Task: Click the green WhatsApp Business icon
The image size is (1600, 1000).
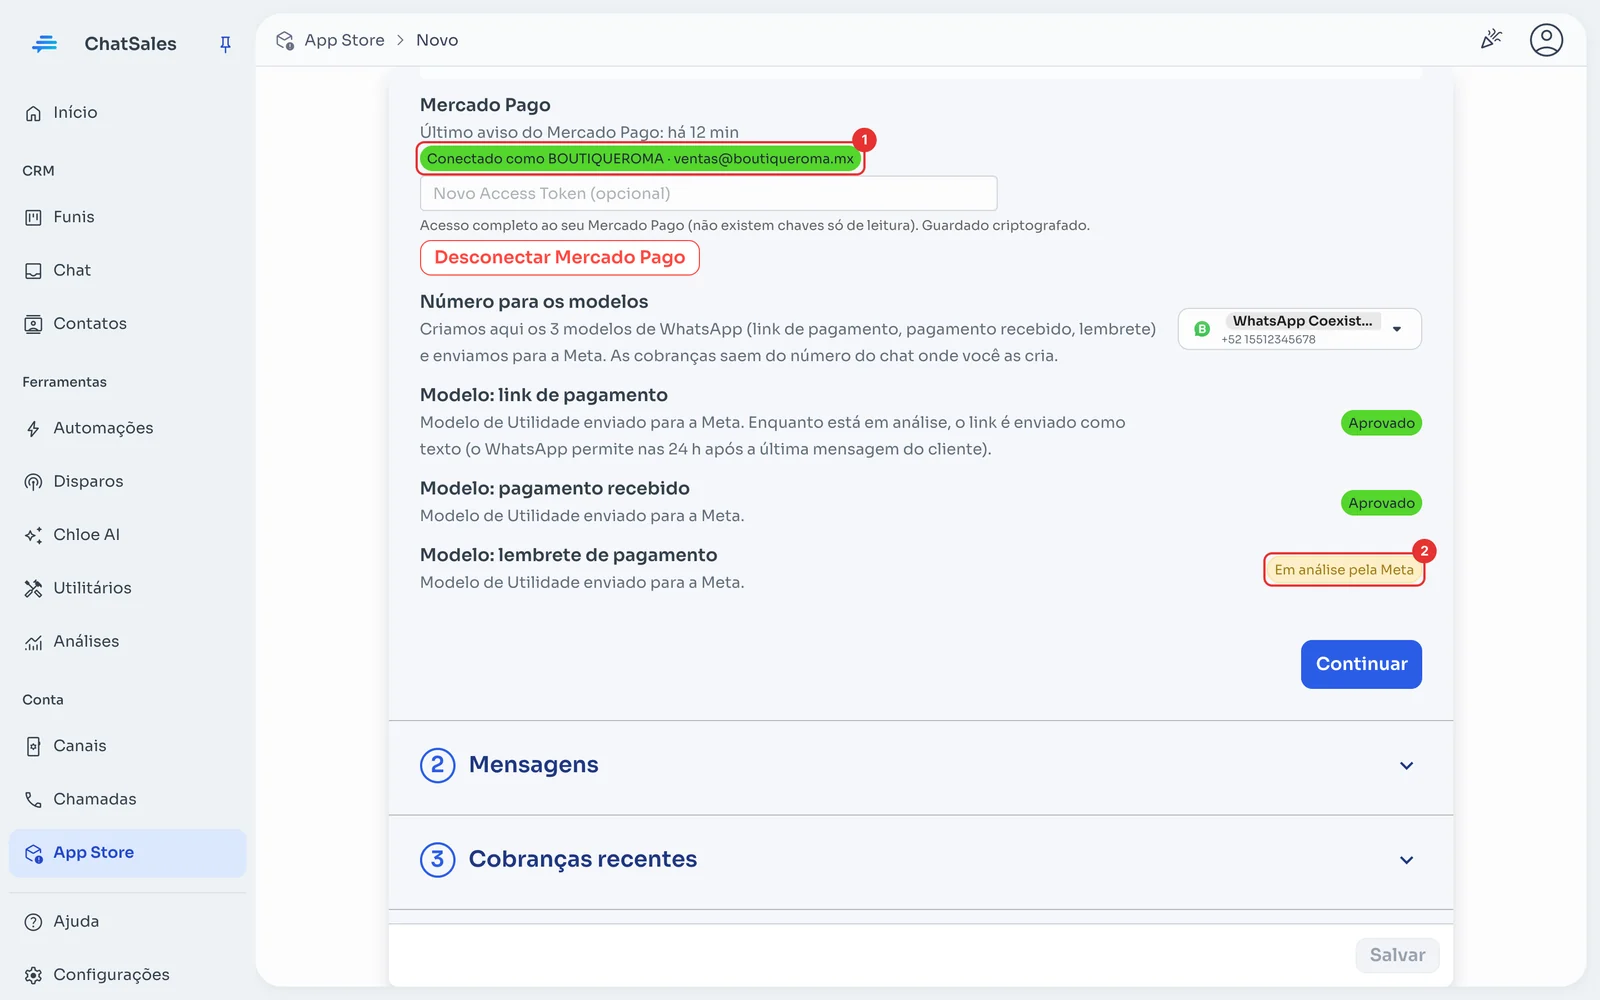Action: click(x=1202, y=329)
